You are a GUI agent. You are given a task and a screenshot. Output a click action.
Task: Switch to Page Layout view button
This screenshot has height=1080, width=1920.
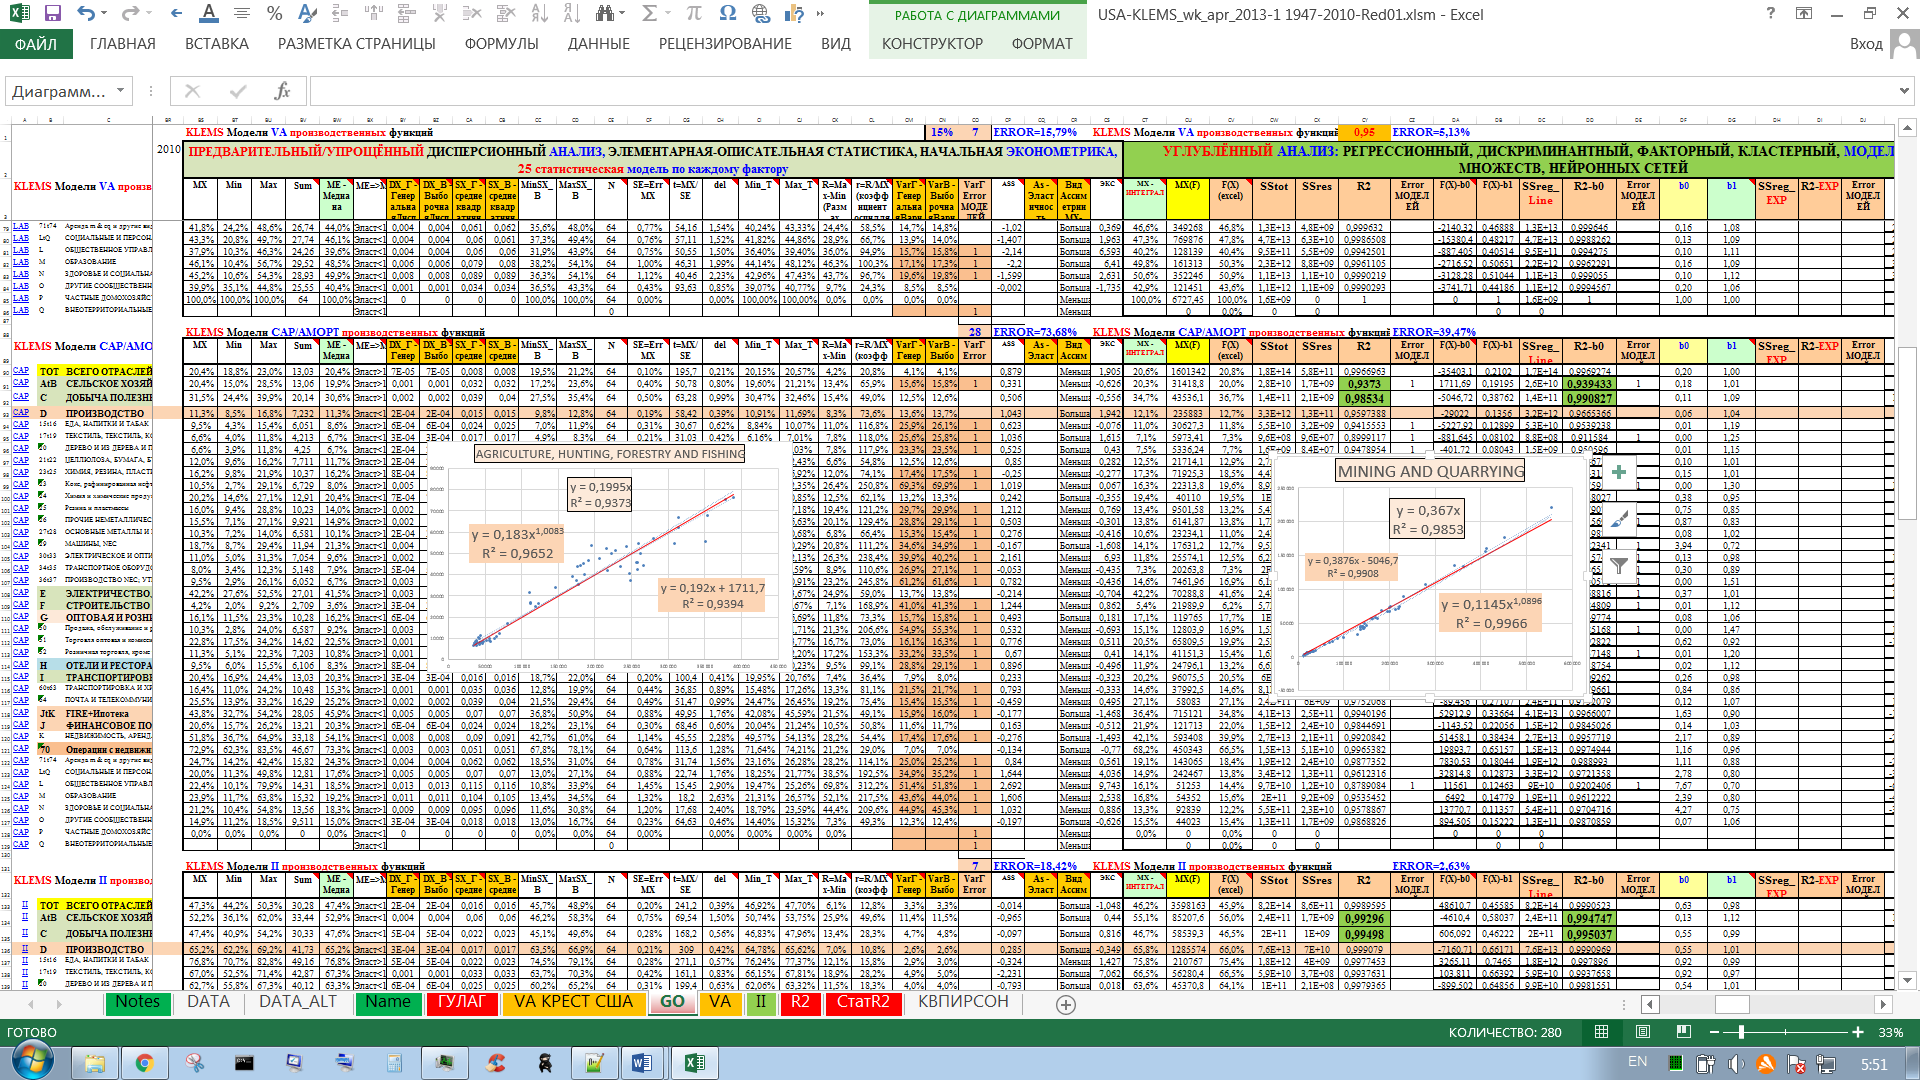(x=1643, y=1032)
